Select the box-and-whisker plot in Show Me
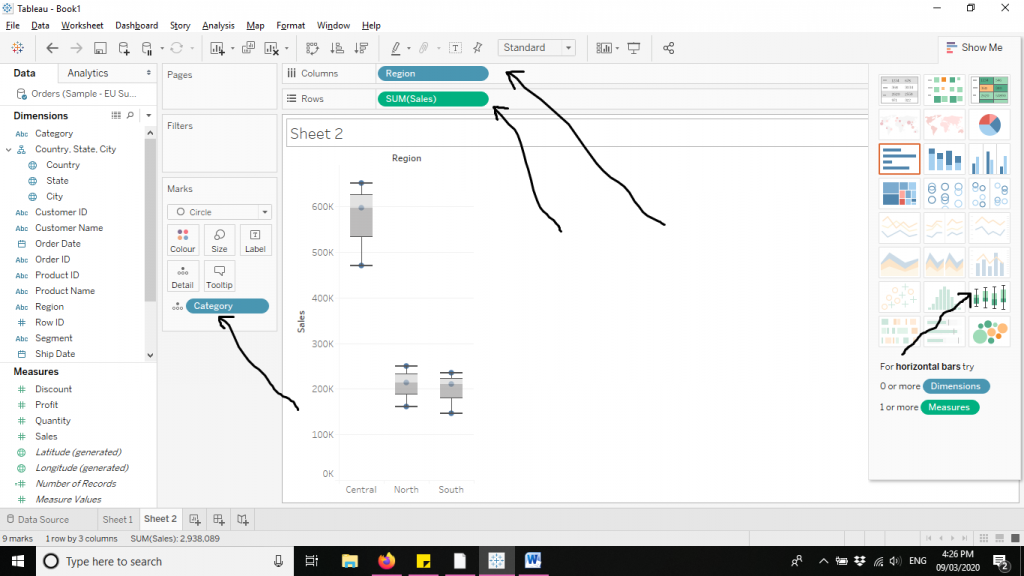Viewport: 1024px width, 576px height. point(989,297)
